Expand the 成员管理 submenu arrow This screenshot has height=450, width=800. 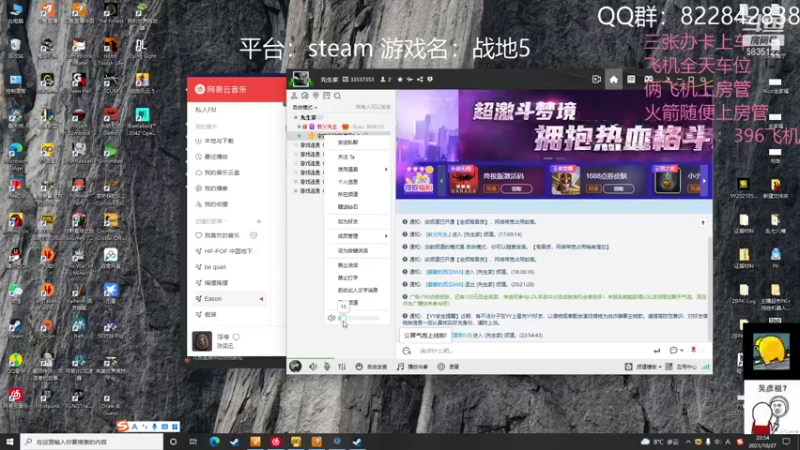click(x=386, y=236)
